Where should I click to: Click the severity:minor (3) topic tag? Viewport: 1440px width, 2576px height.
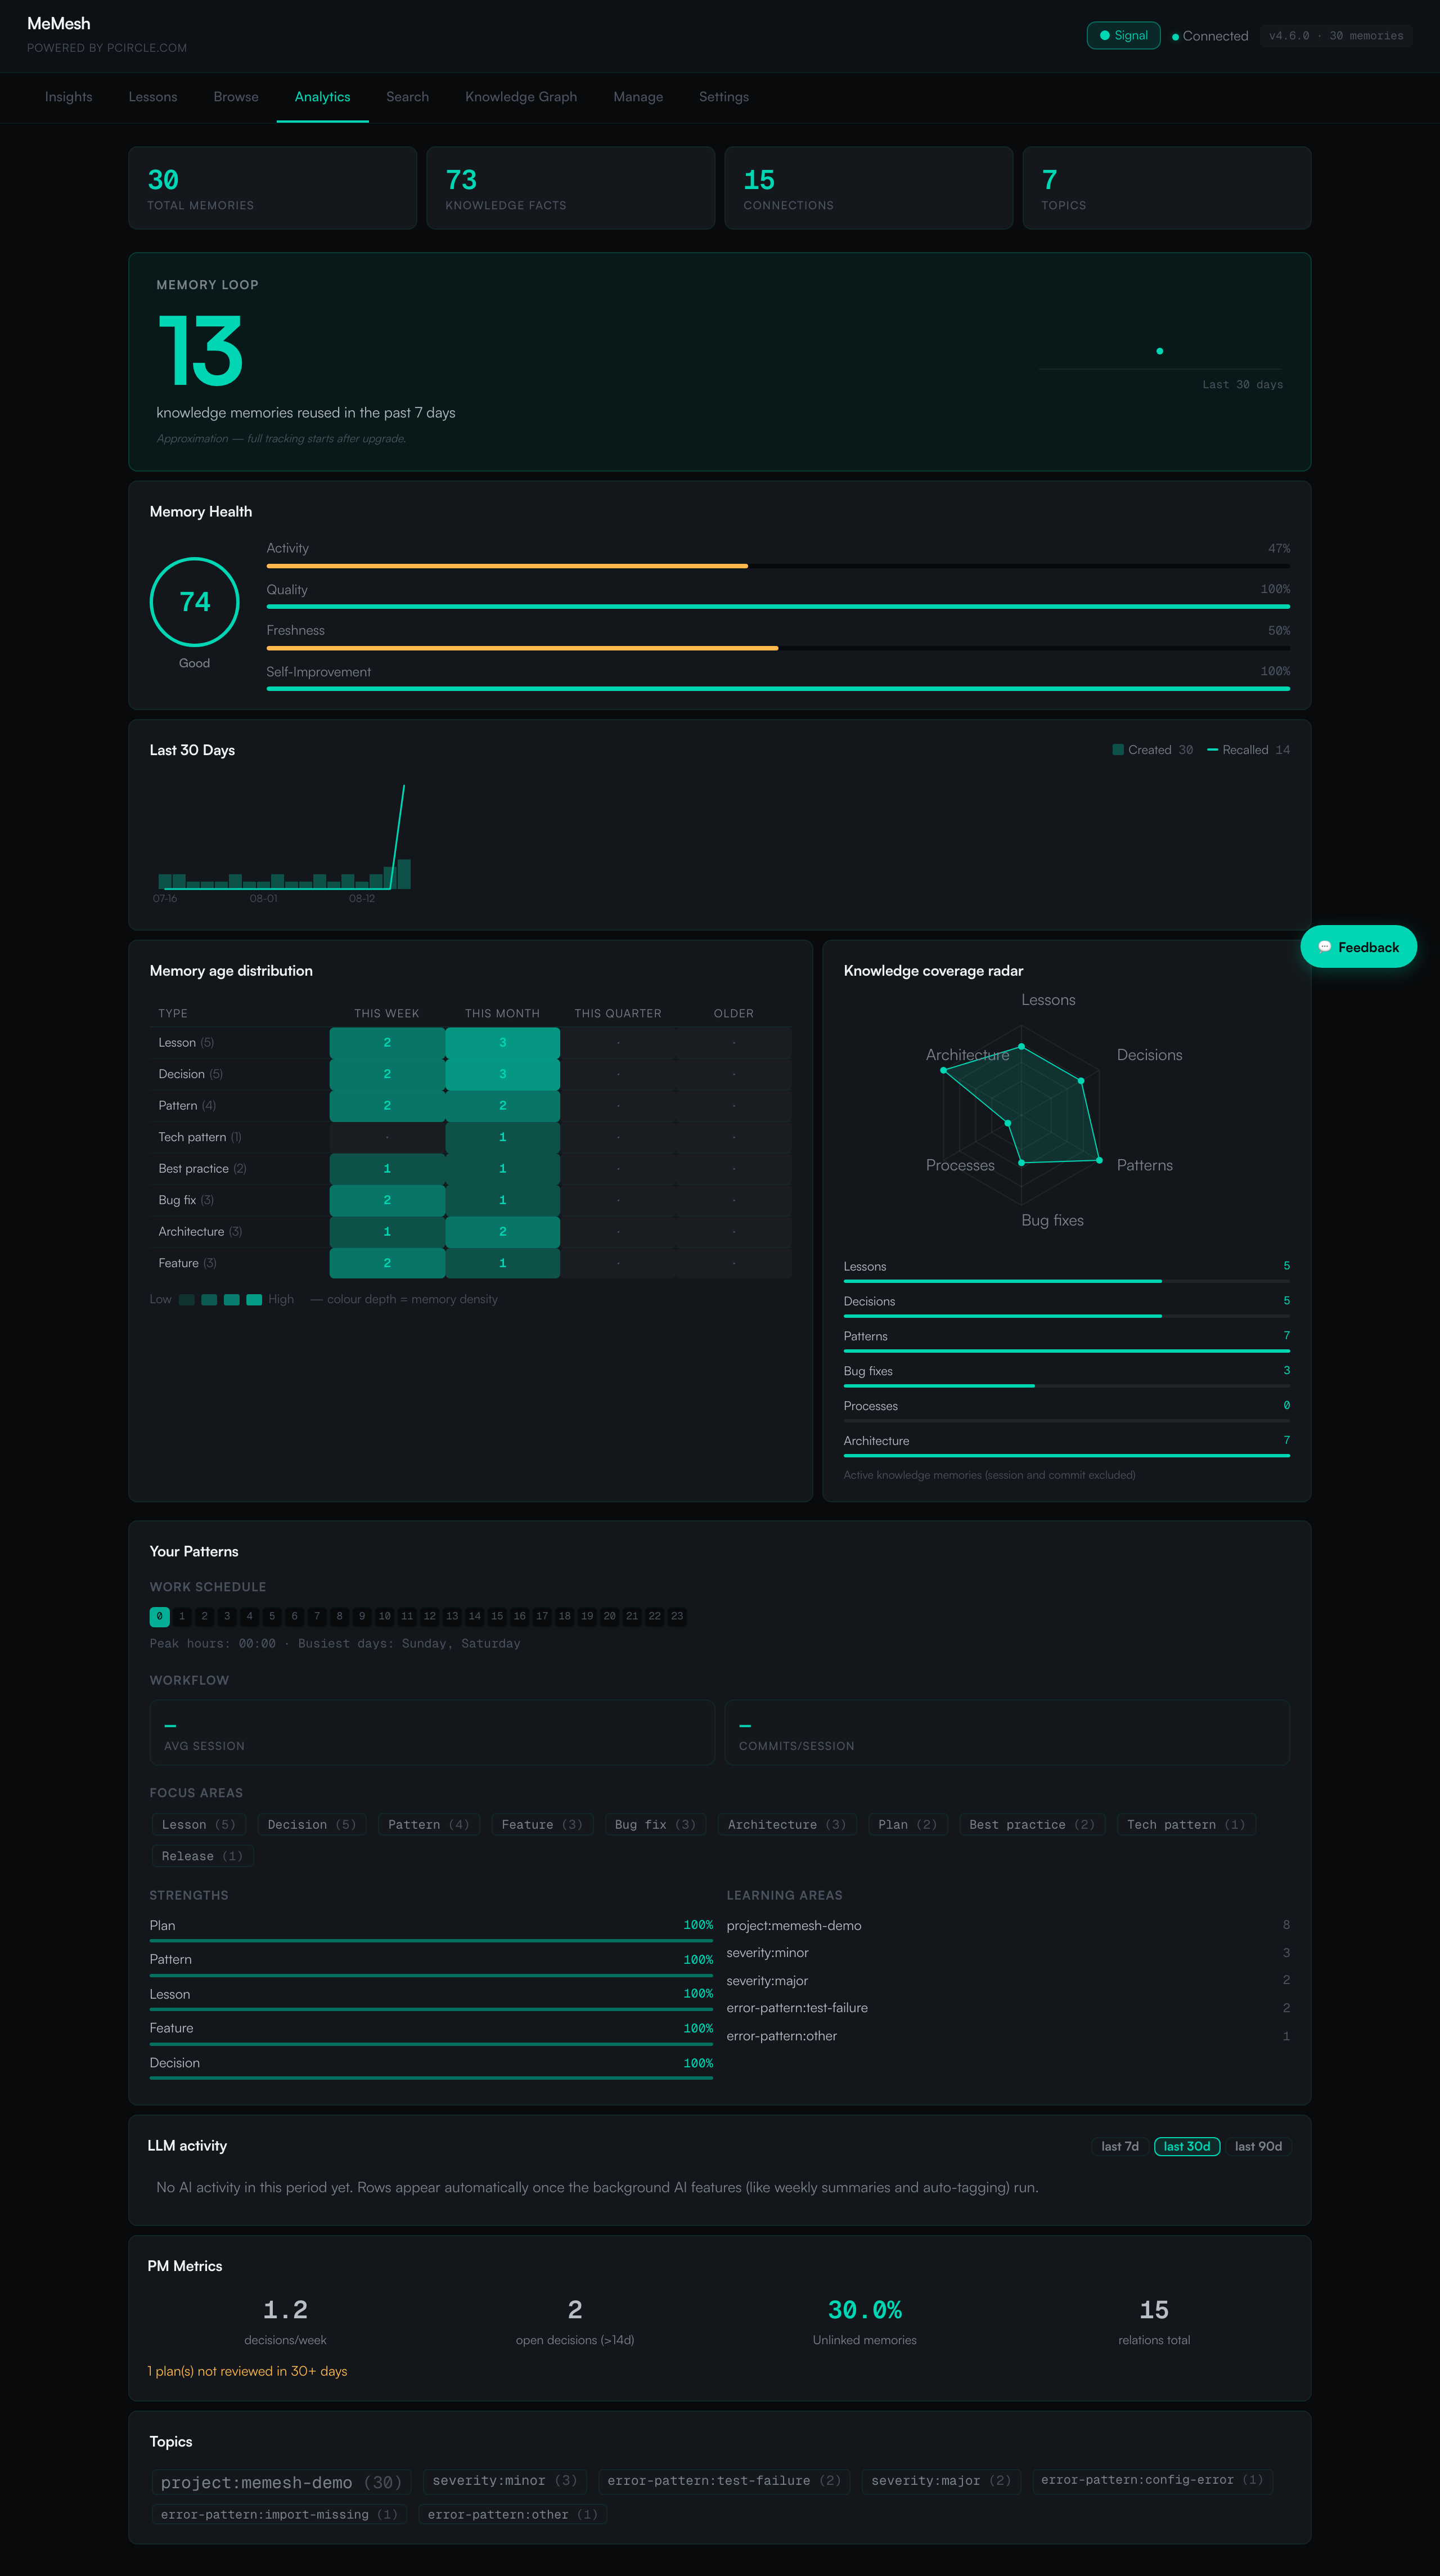coord(505,2481)
